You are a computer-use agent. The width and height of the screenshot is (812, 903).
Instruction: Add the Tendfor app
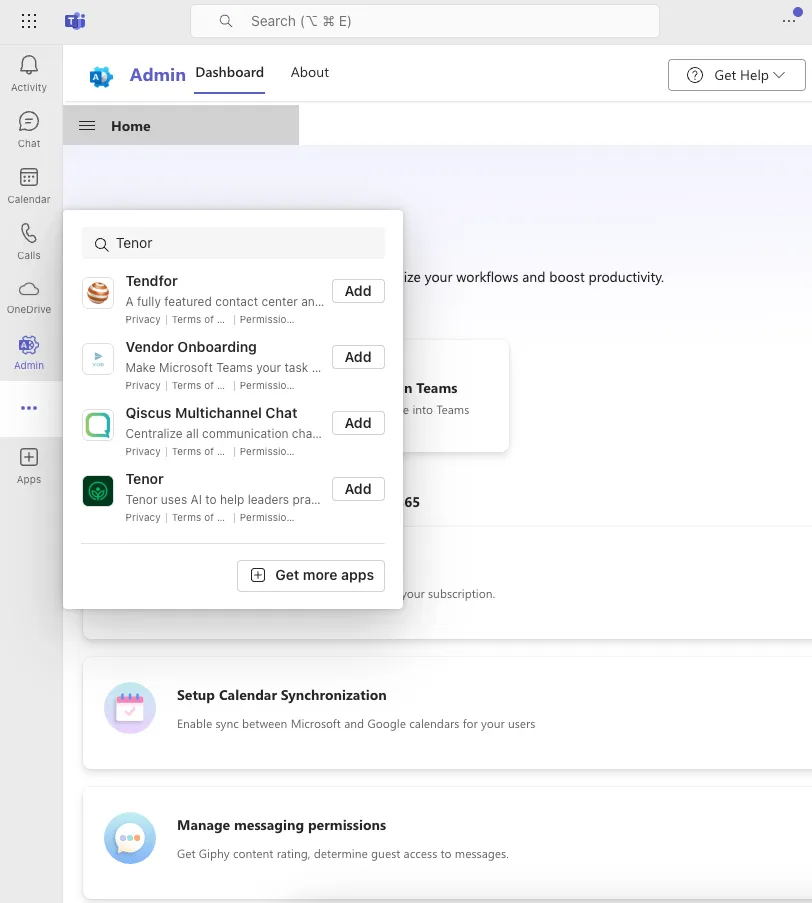[358, 291]
